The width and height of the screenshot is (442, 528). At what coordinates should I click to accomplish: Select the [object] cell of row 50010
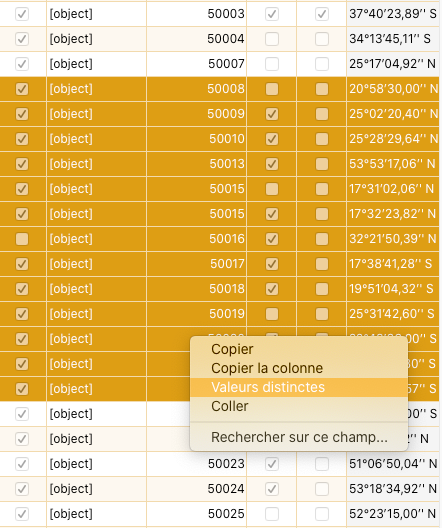[96, 139]
